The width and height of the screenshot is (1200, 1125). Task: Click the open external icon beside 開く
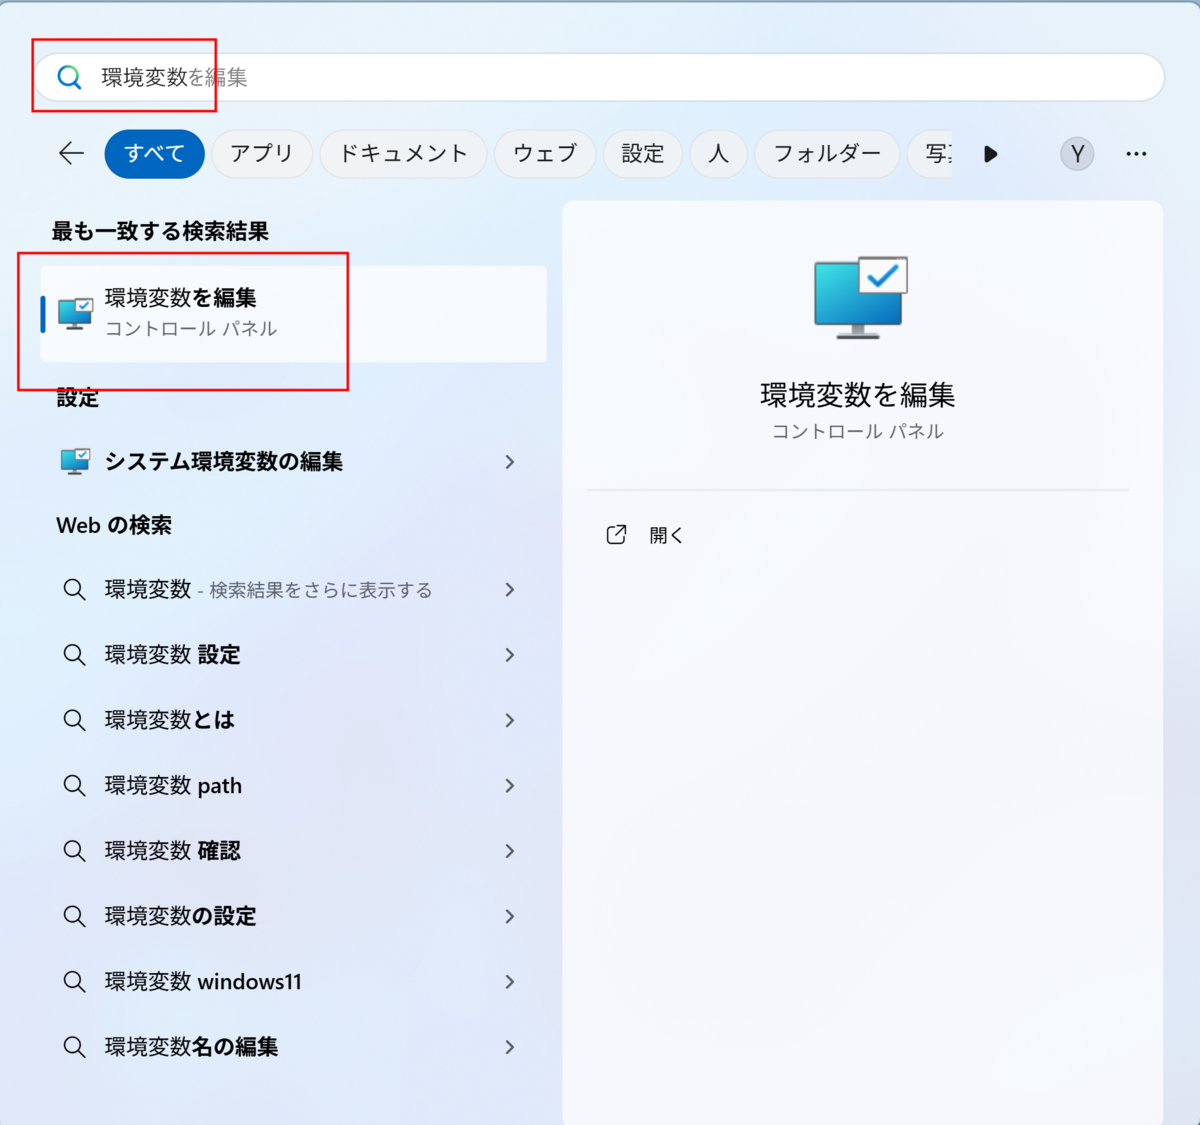tap(616, 535)
